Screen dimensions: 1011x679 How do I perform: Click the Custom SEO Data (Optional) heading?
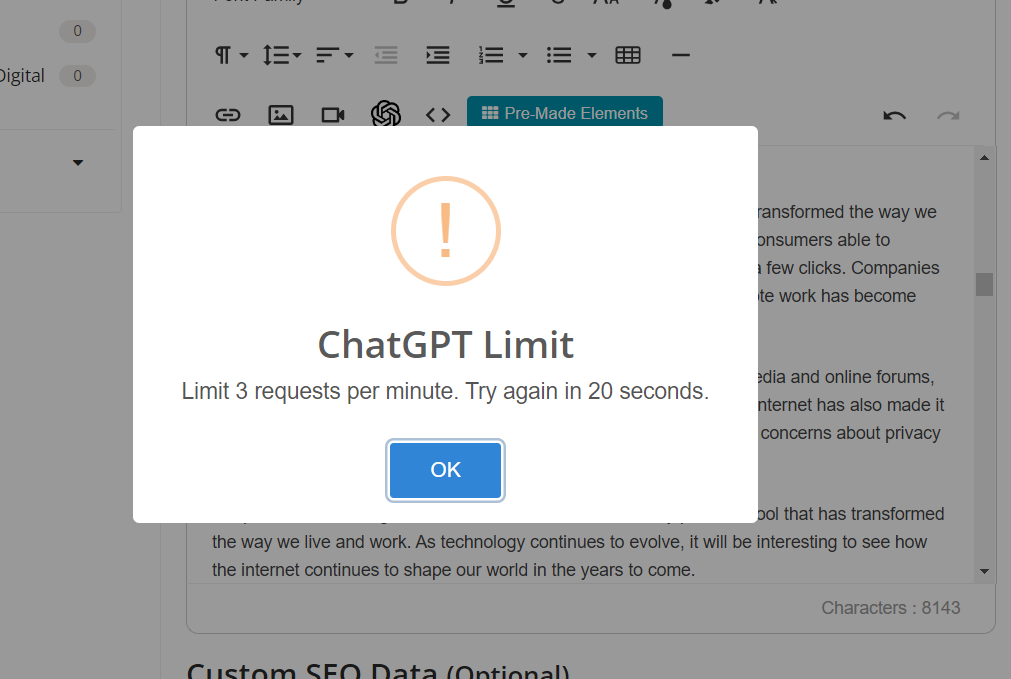pyautogui.click(x=378, y=671)
